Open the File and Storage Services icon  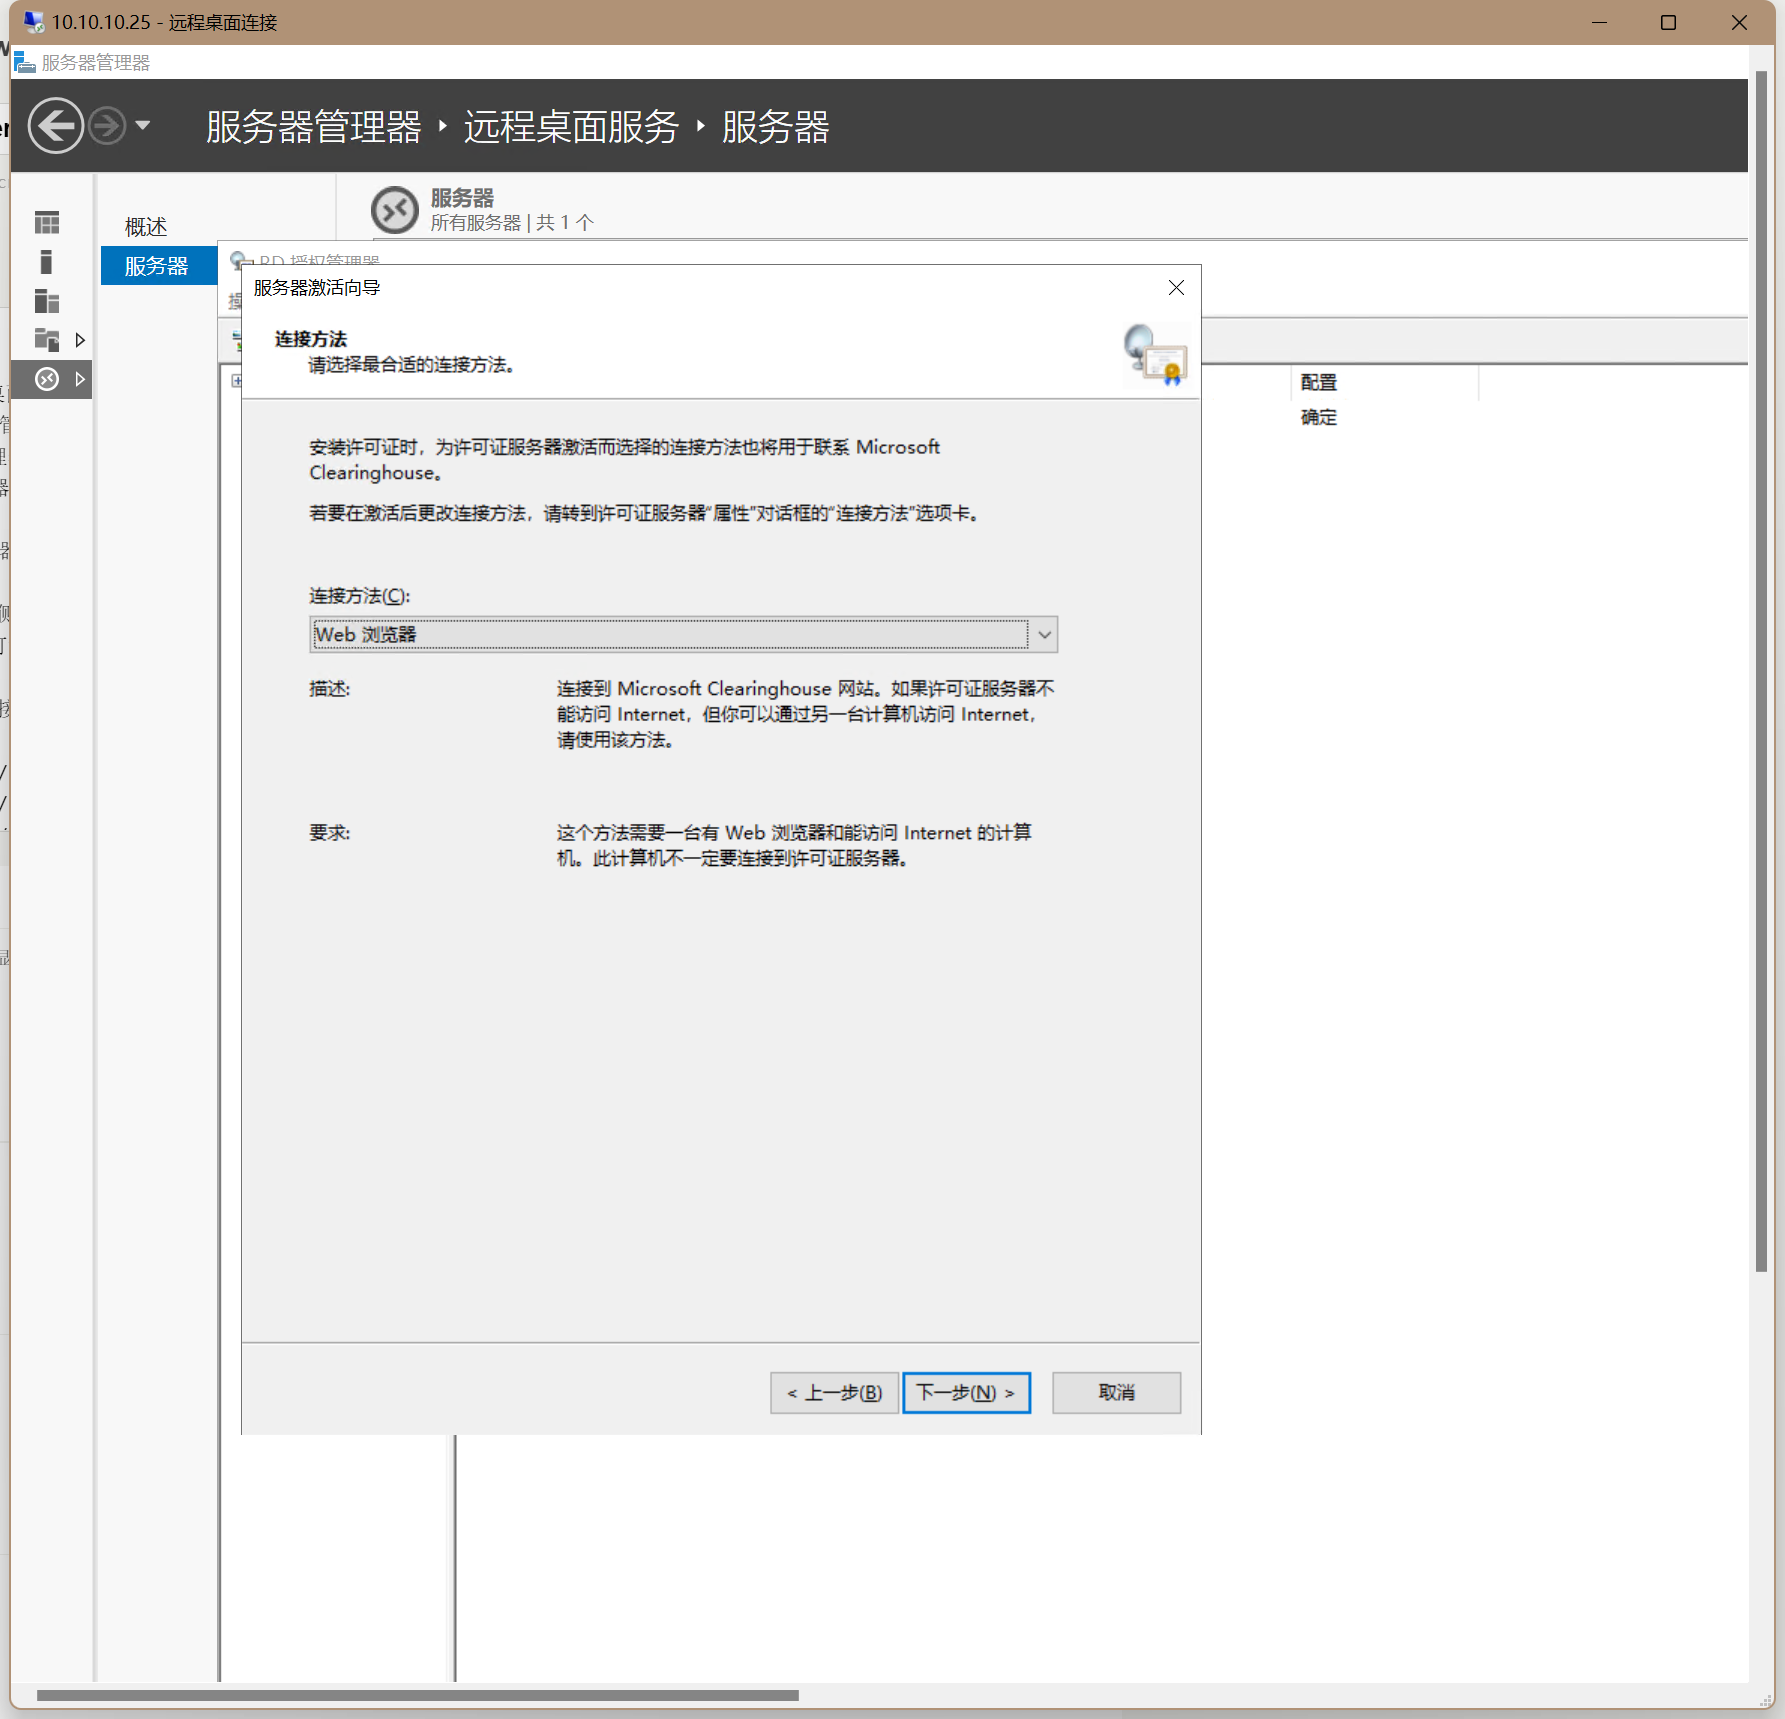click(47, 340)
